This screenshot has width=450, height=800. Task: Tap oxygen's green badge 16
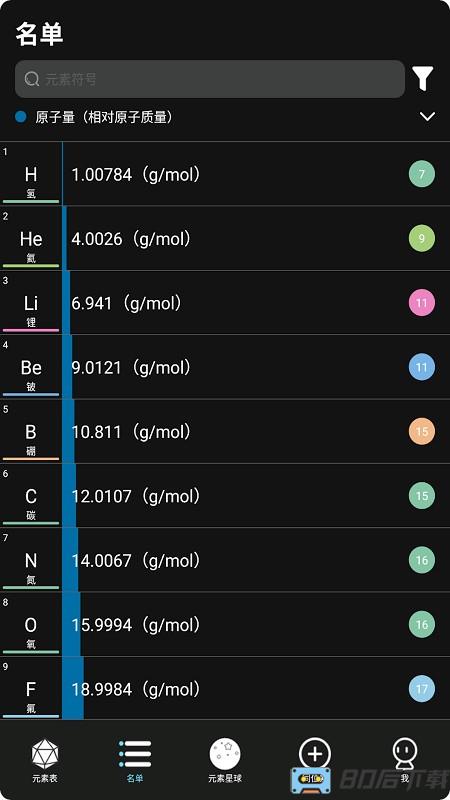click(x=421, y=624)
